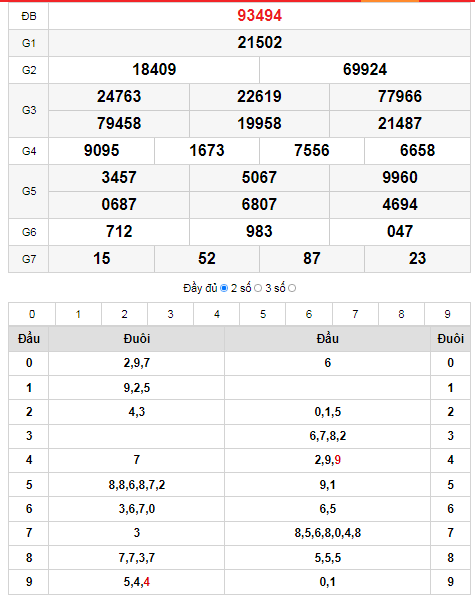This screenshot has height=598, width=475.
Task: Select the '3 số' radio button
Action: [292, 288]
